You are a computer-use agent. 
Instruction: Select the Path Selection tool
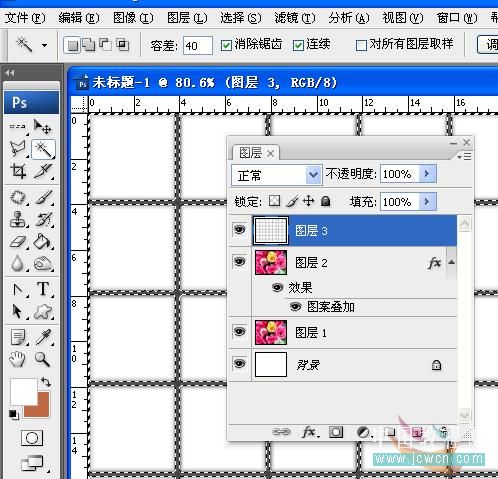pyautogui.click(x=18, y=312)
